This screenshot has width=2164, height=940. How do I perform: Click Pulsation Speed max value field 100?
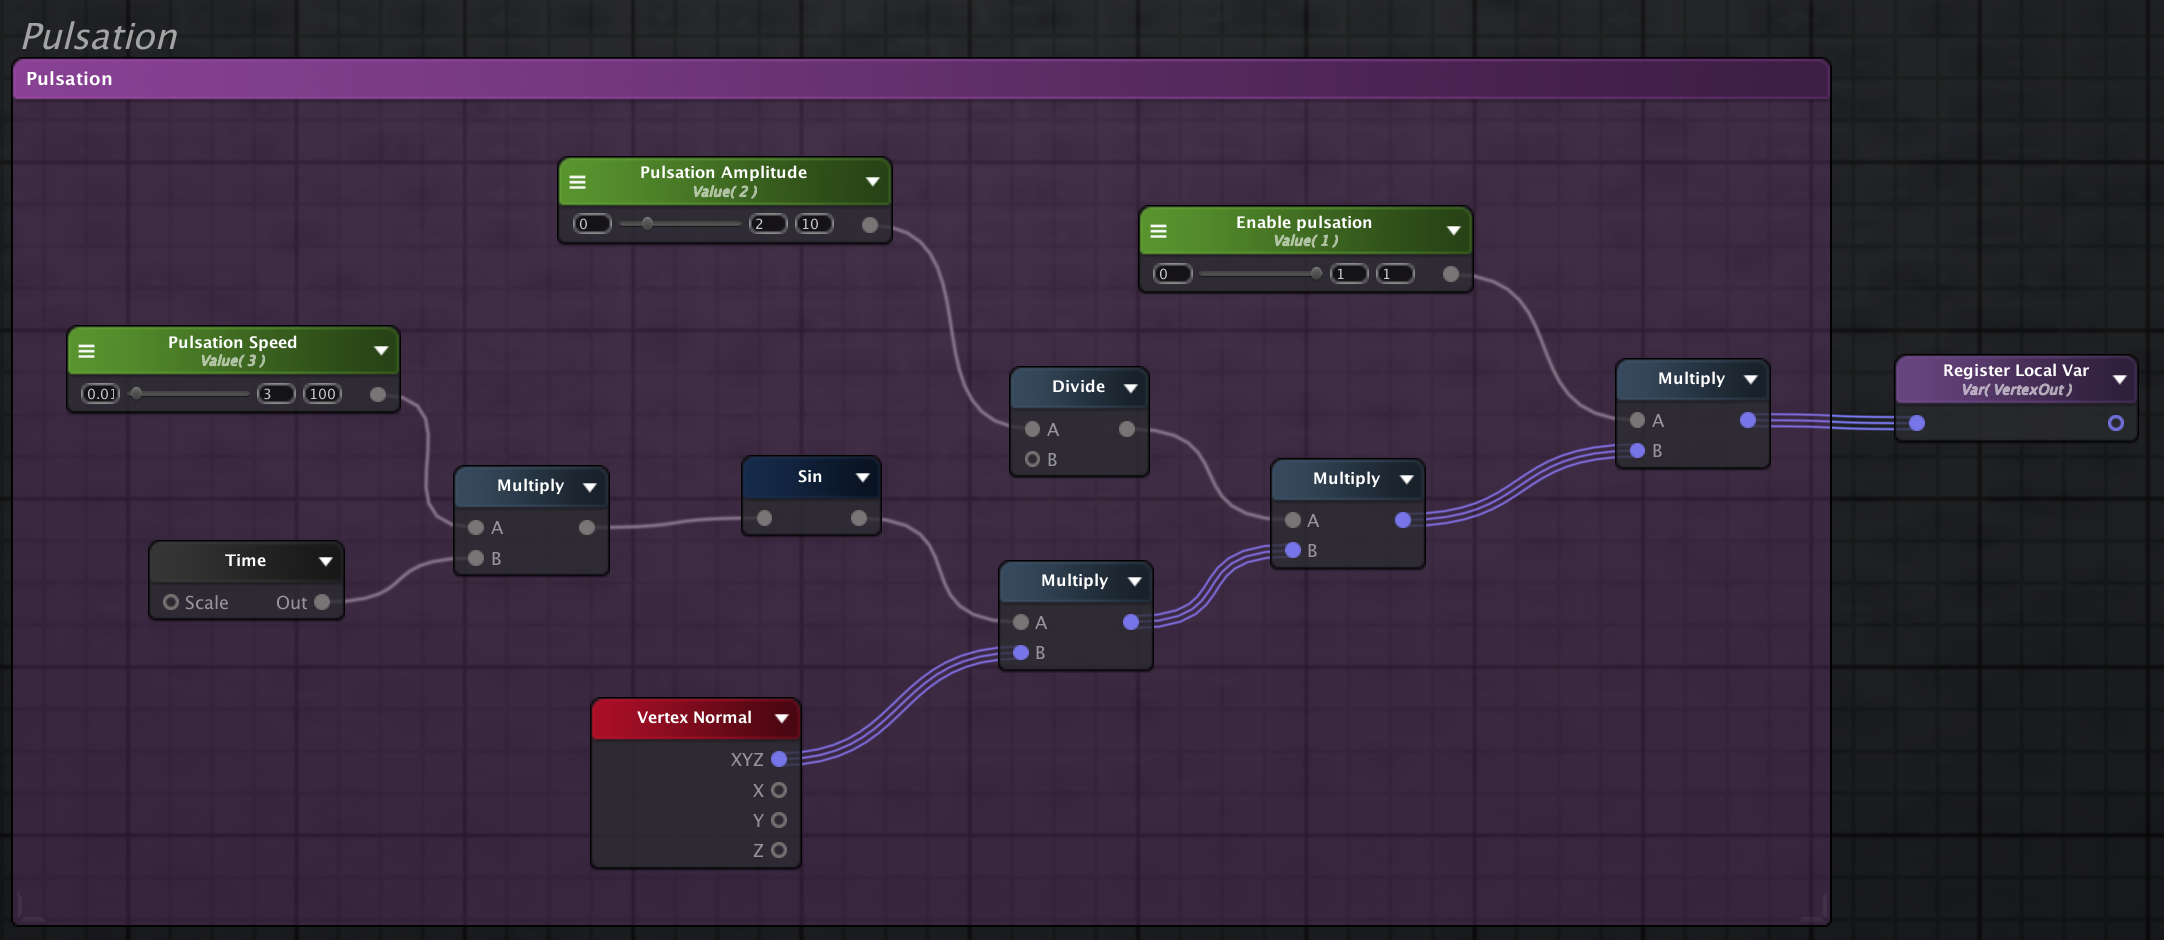pyautogui.click(x=322, y=394)
